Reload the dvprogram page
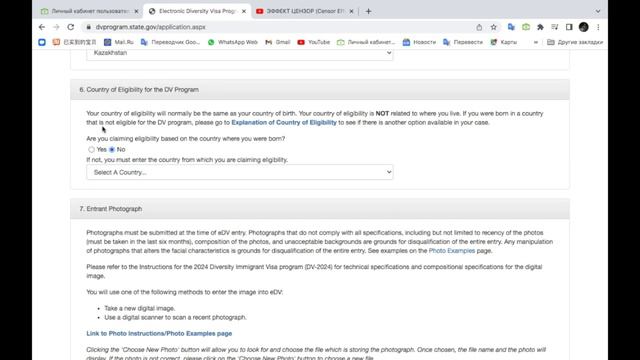640x360 pixels. (x=71, y=27)
